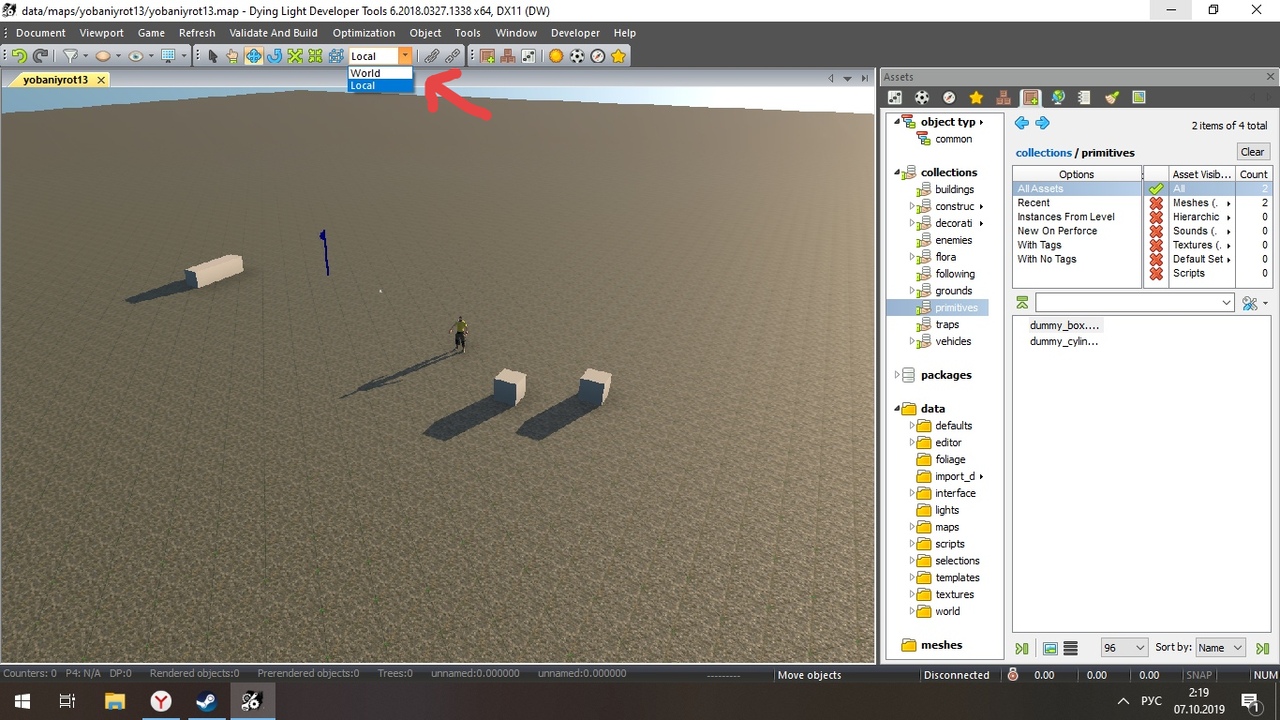
Task: Click the wrench settings icon beside search box
Action: 1250,303
